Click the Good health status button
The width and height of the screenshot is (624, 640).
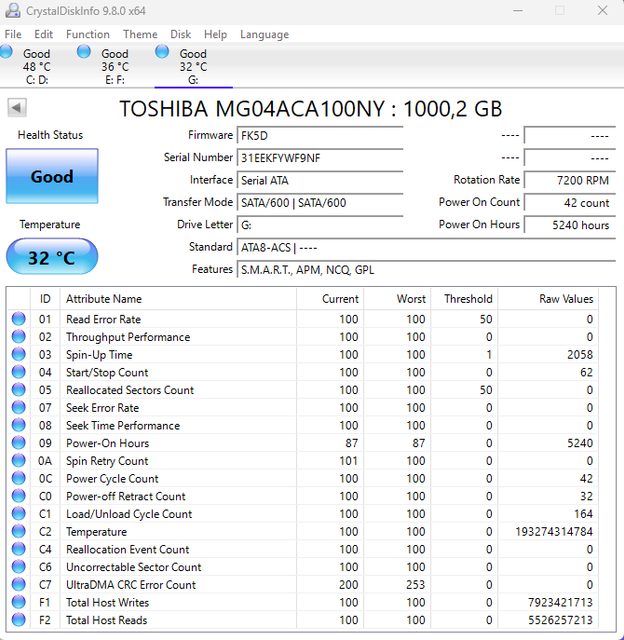click(52, 176)
